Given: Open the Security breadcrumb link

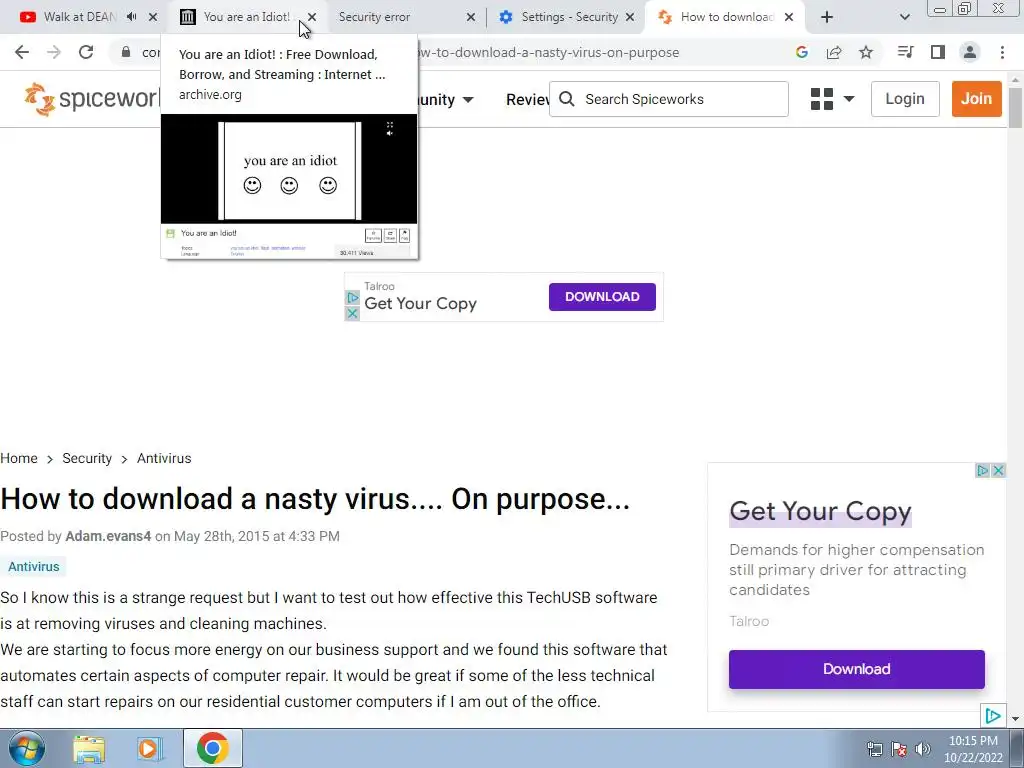Looking at the screenshot, I should click(x=87, y=458).
